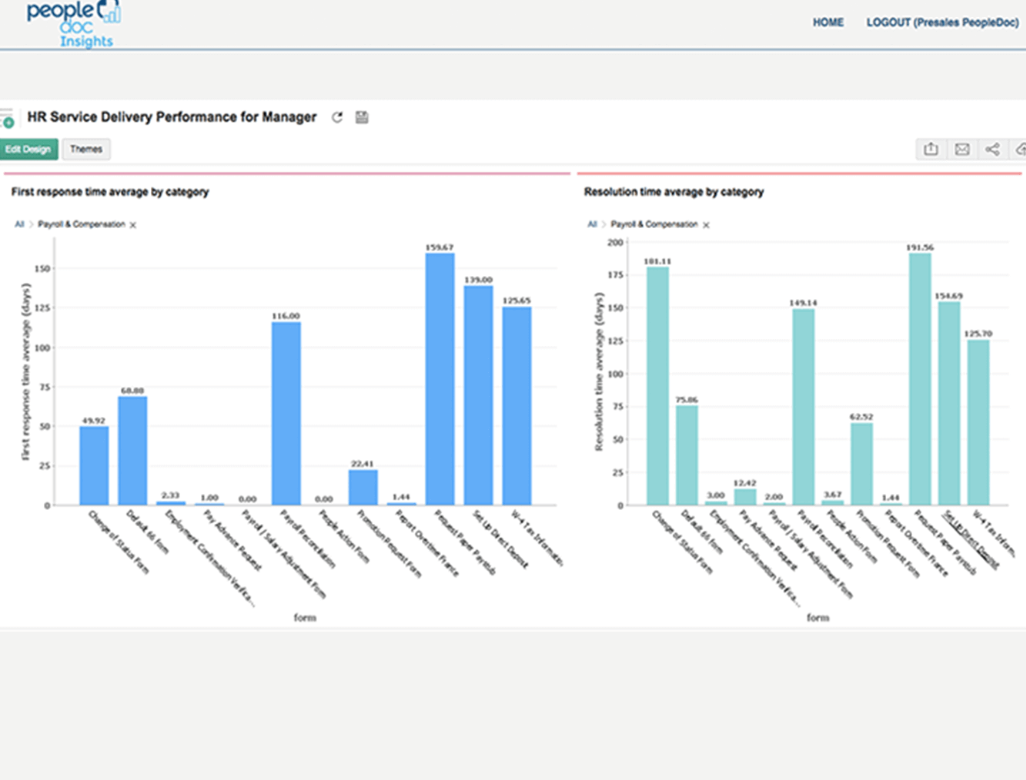Select the blue bar labeled 22.41
1026x780 pixels.
point(363,488)
